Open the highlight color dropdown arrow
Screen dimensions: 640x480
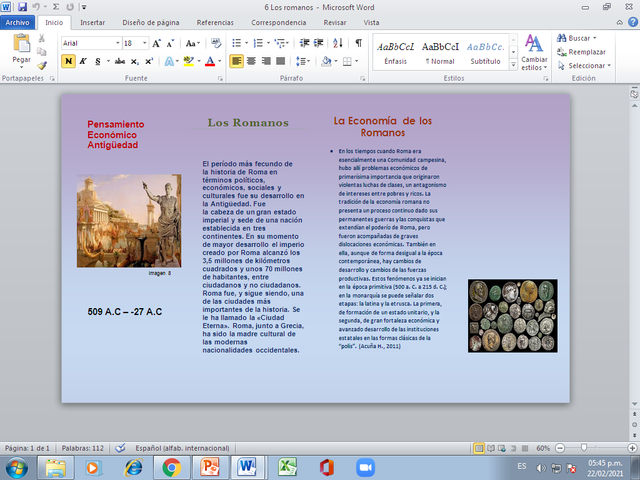[199, 62]
